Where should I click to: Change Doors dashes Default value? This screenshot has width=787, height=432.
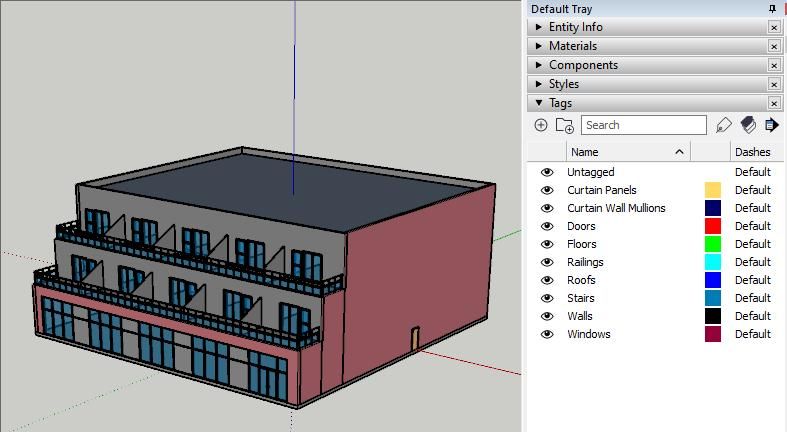click(753, 226)
